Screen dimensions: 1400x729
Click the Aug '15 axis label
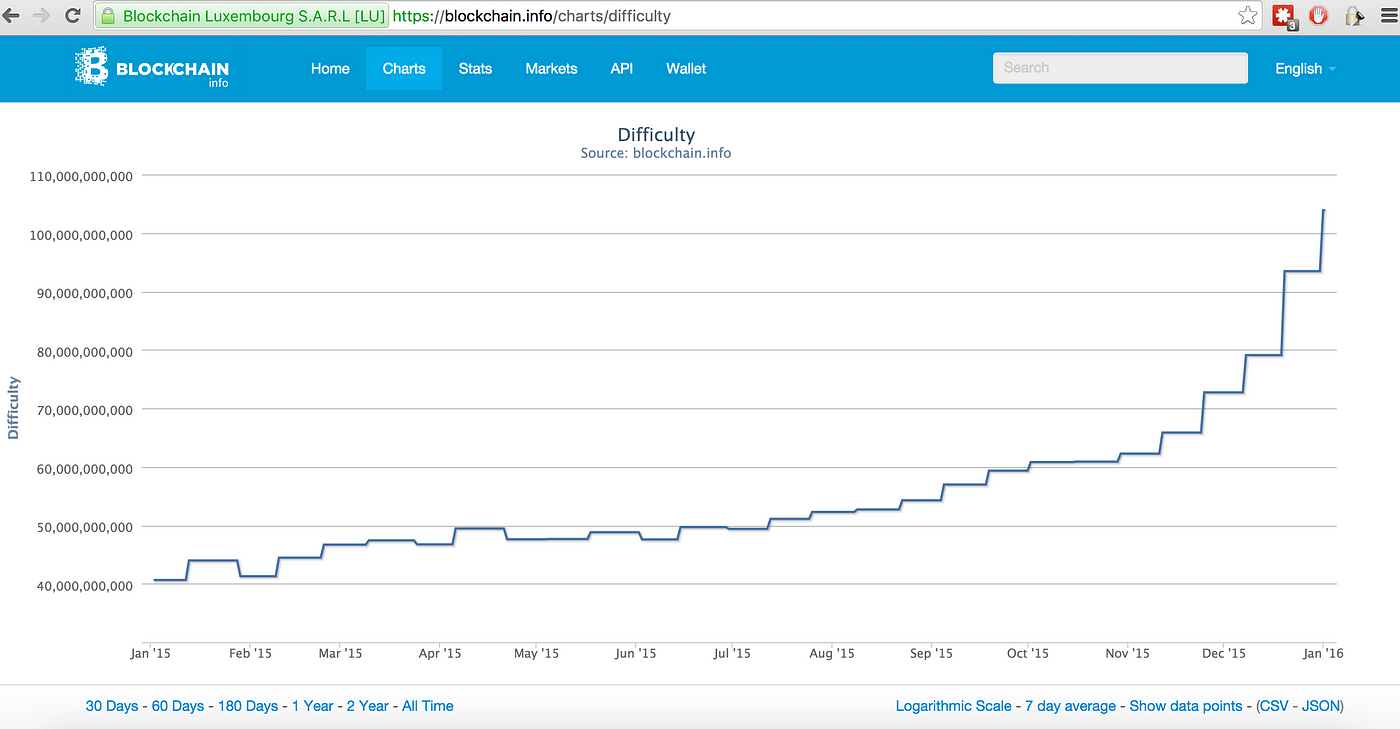pos(832,654)
